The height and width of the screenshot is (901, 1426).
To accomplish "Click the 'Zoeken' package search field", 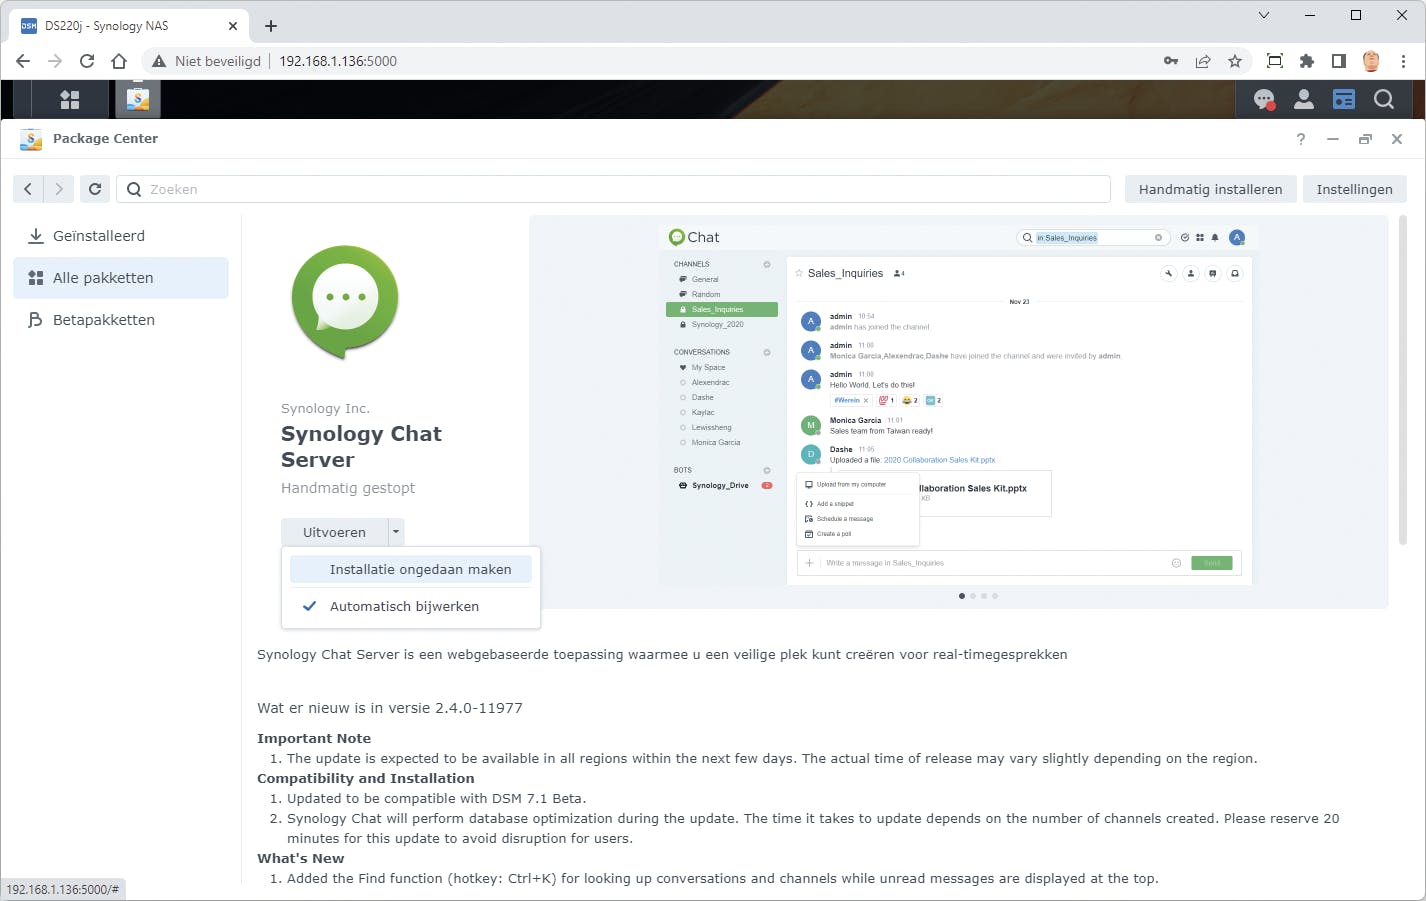I will point(613,189).
